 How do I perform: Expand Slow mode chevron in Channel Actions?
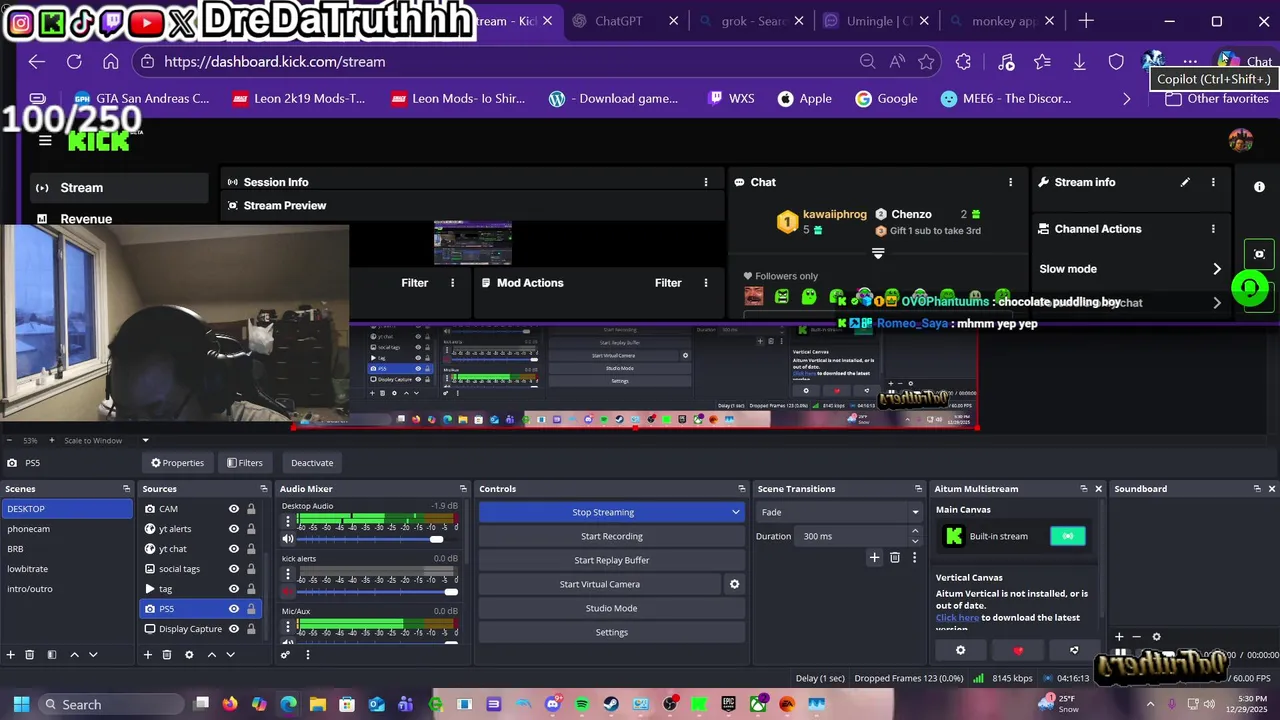point(1217,269)
